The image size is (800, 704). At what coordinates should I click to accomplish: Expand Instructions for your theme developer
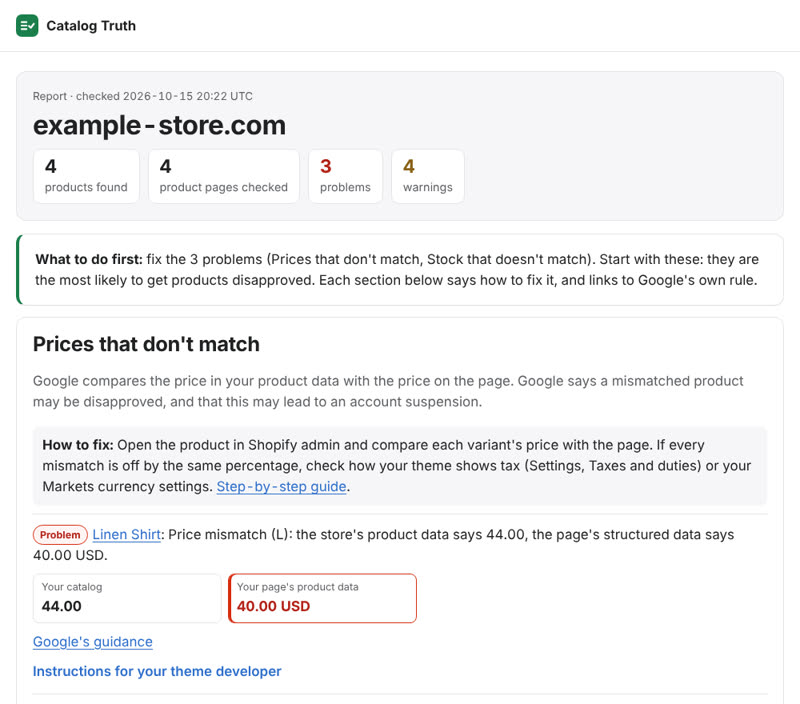pos(157,671)
